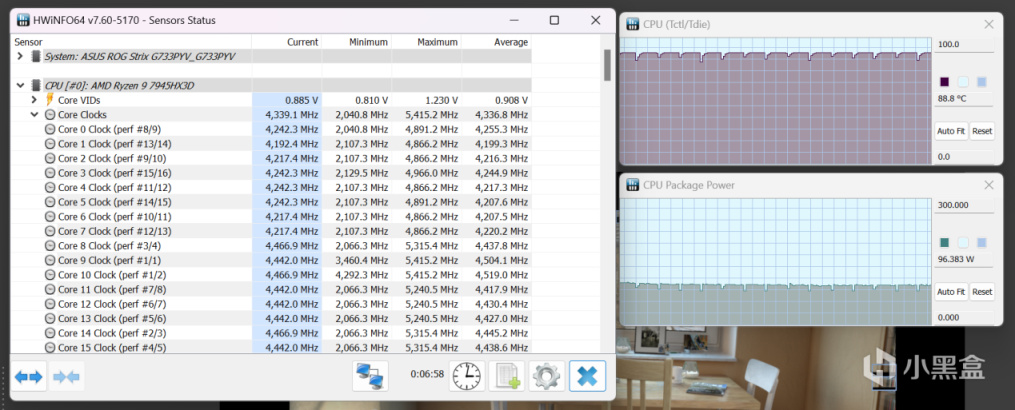Click Reset in CPU (Tctl/Tdie) graph
Screen dimensions: 1015x410
pos(981,131)
